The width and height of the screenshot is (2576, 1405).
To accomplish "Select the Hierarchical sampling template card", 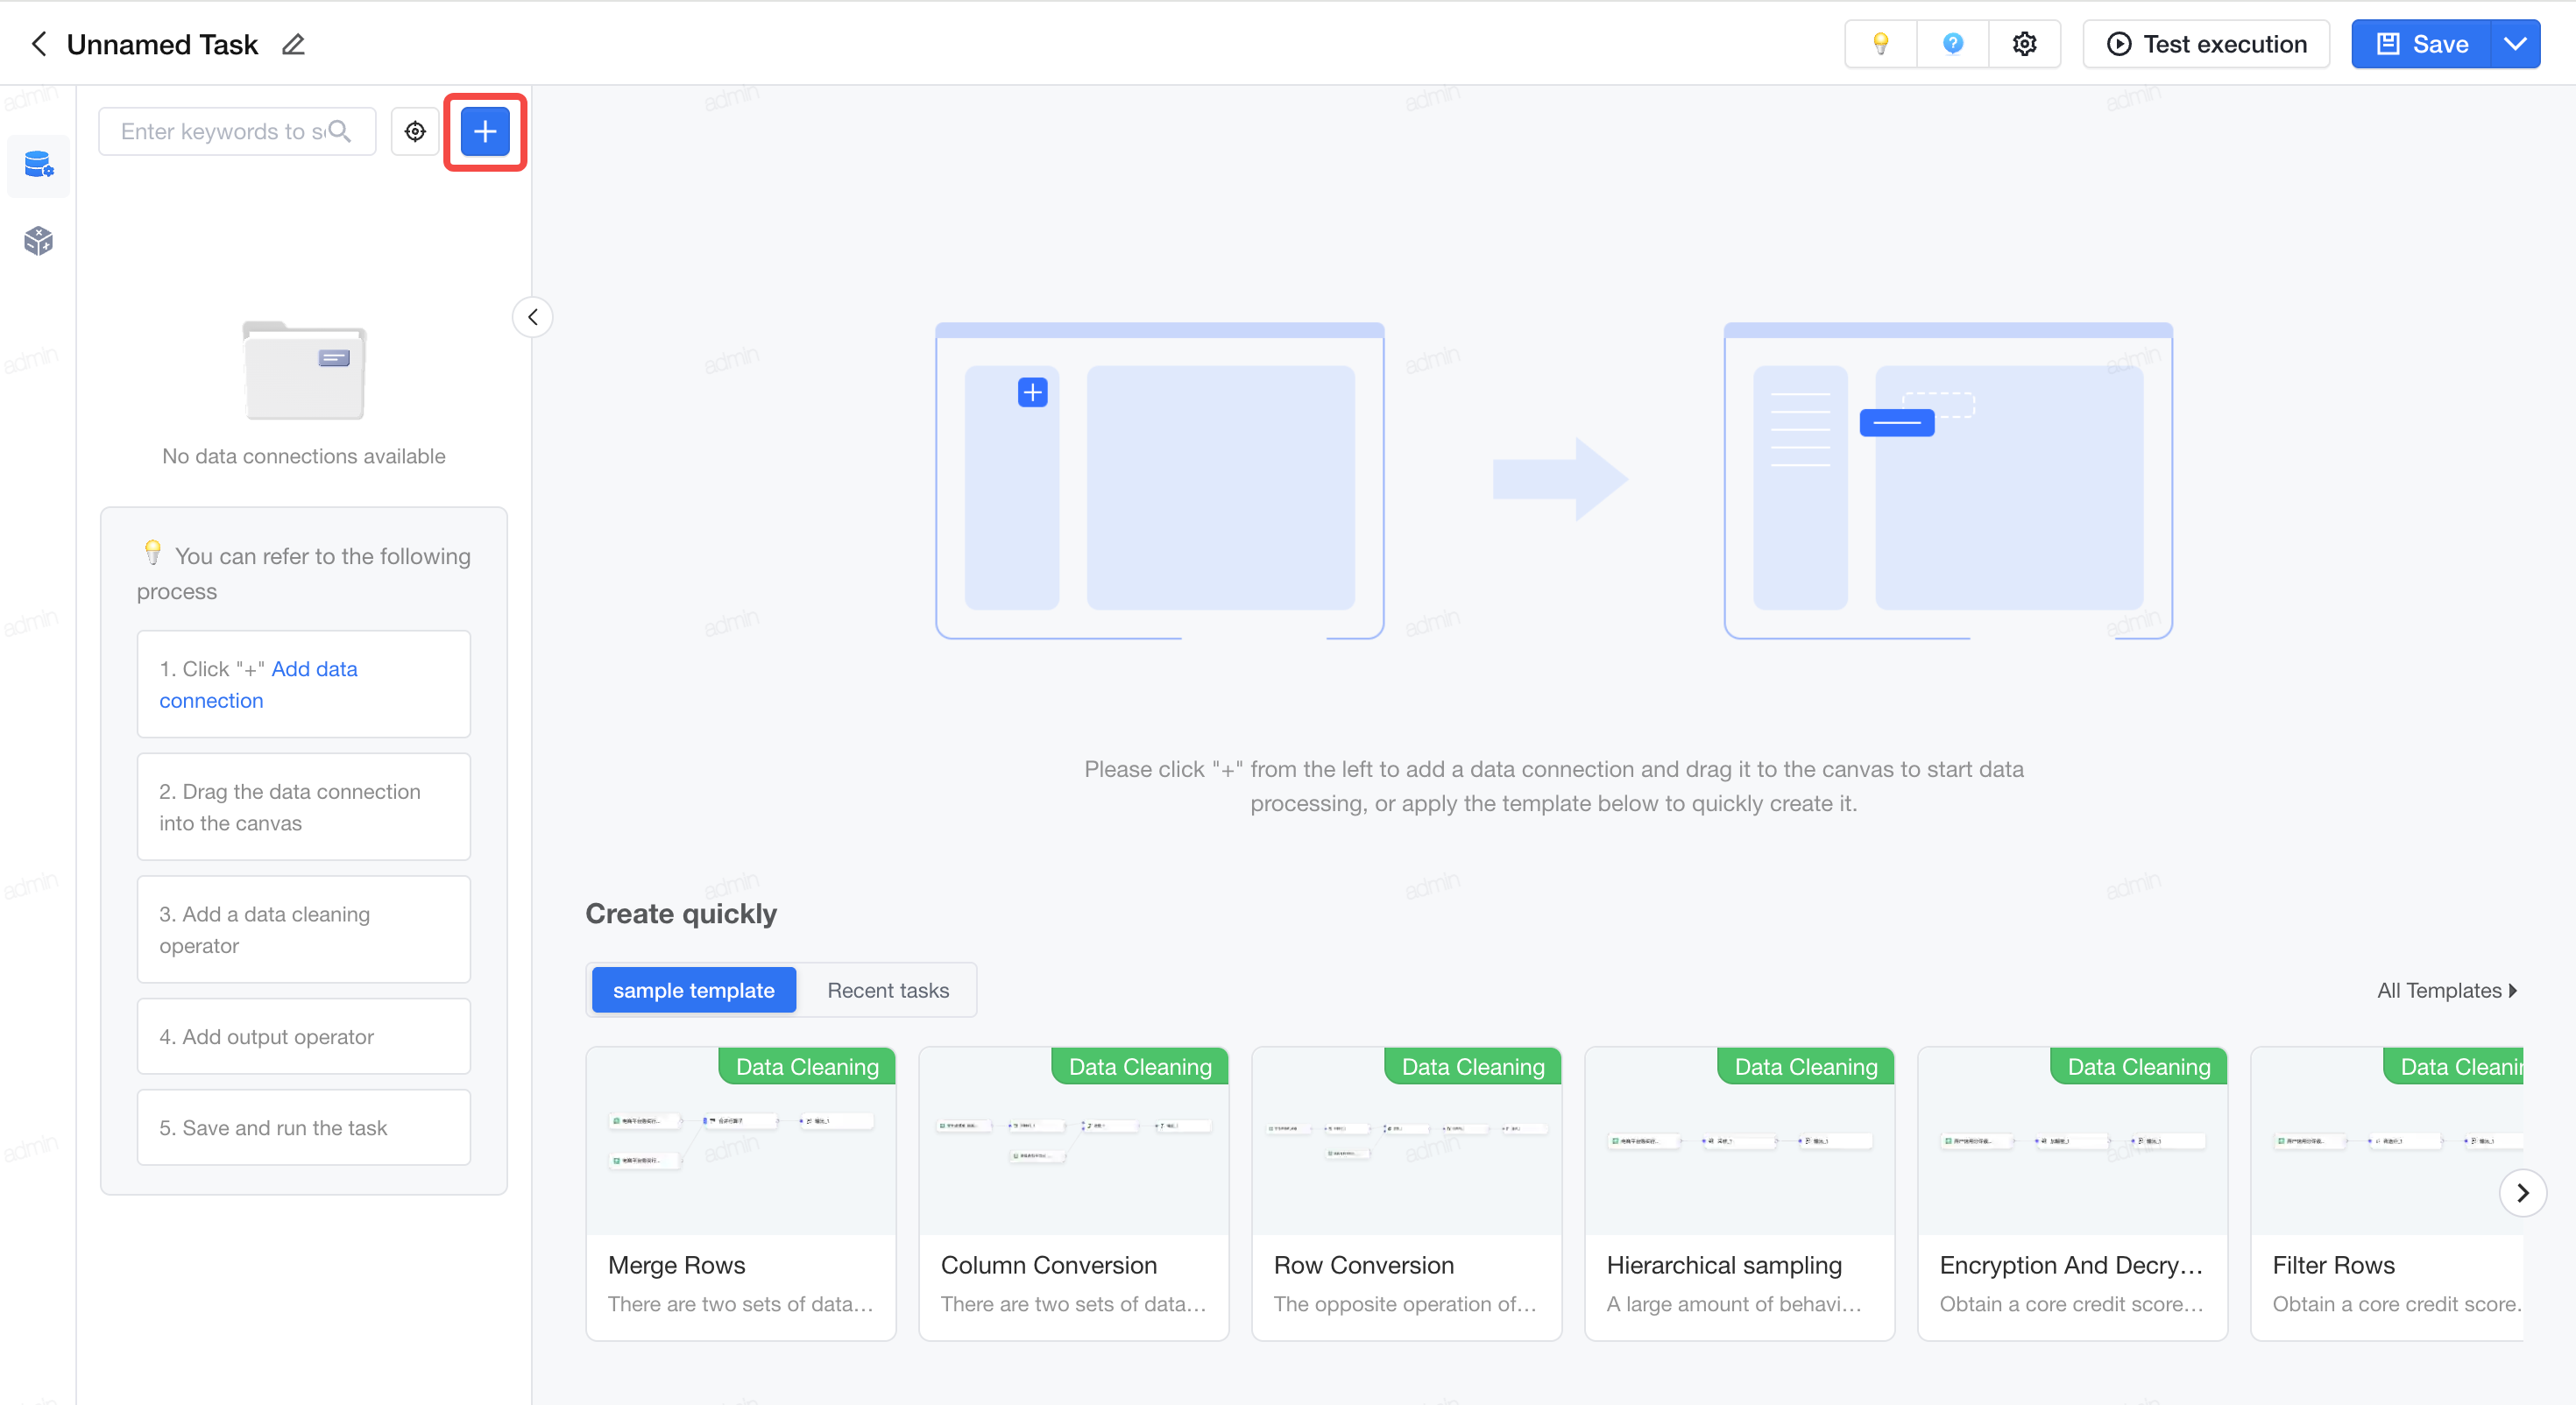I will coord(1740,1193).
